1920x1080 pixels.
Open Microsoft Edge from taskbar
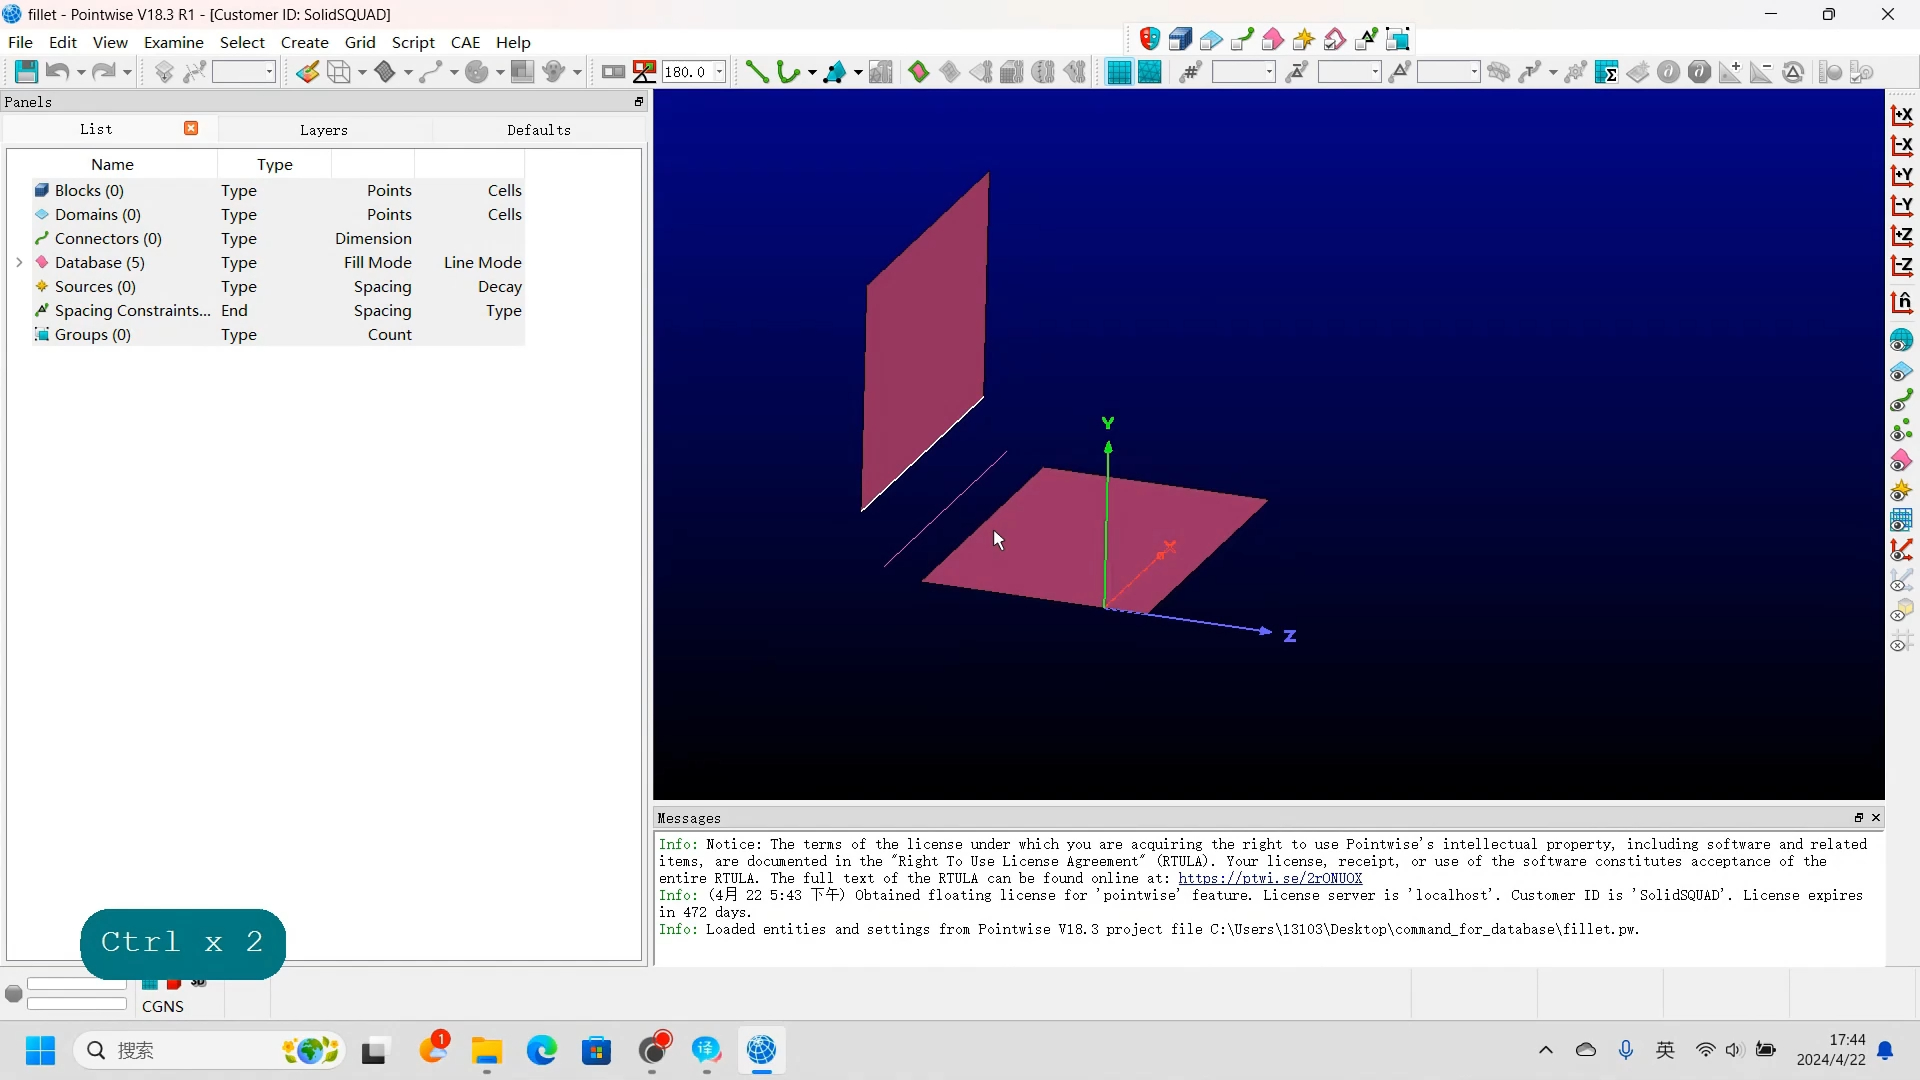(541, 1050)
